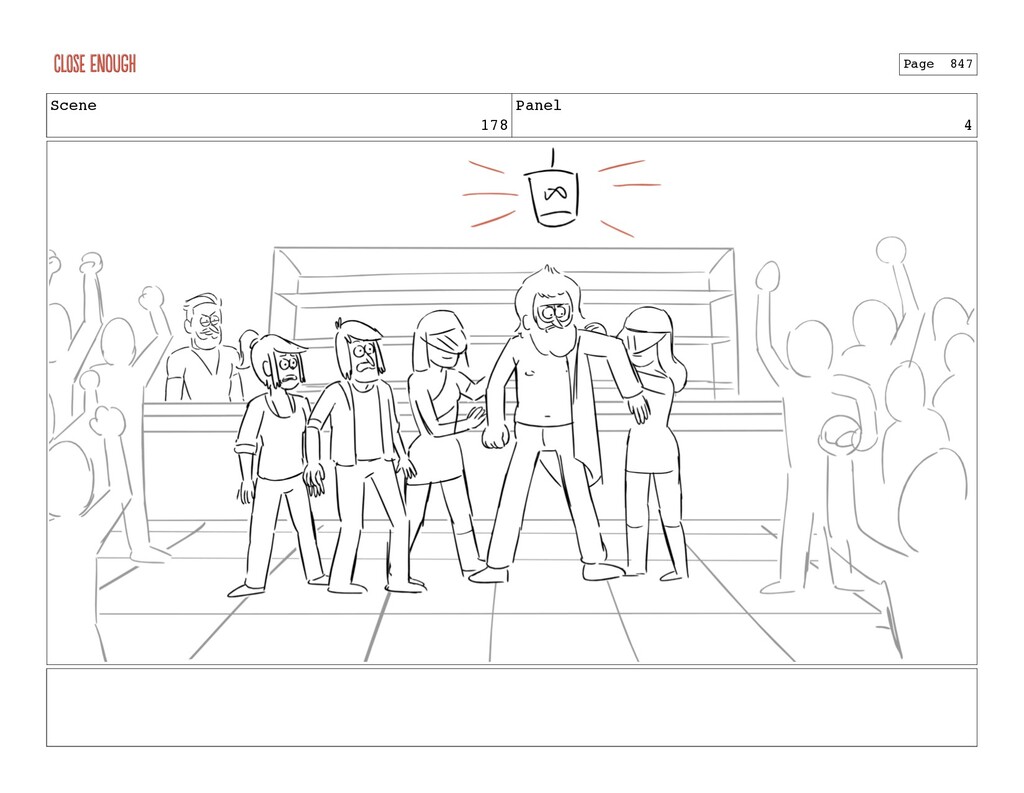Select the Scene label text
The width and height of the screenshot is (1024, 793).
coord(73,106)
